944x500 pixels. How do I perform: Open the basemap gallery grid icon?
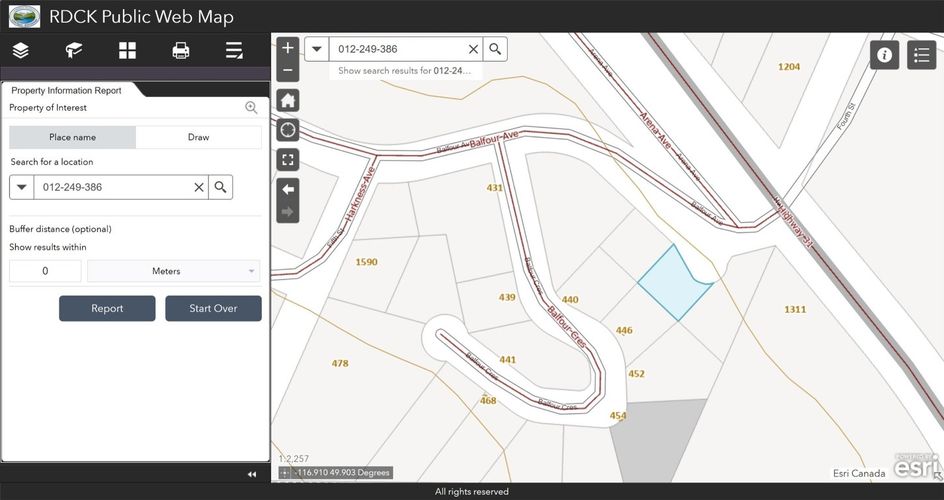point(127,51)
